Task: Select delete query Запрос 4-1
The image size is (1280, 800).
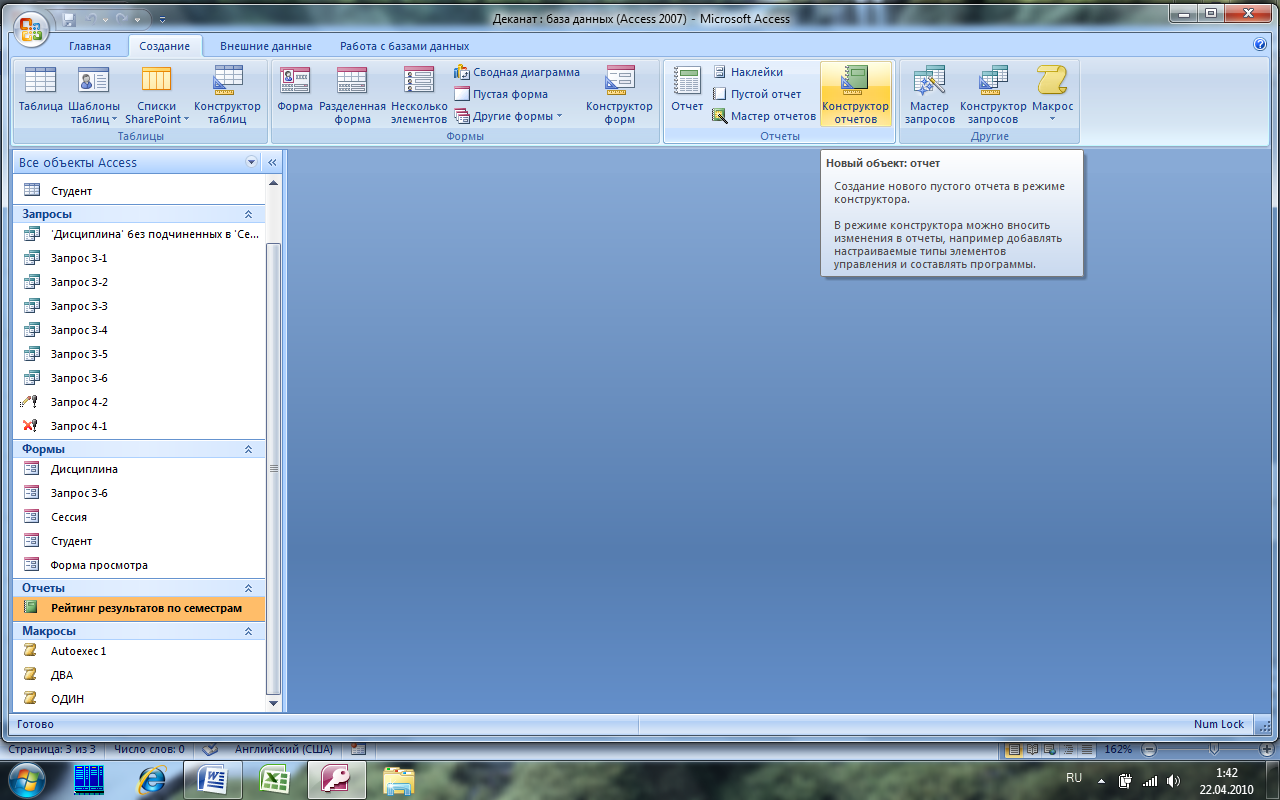Action: coord(139,426)
